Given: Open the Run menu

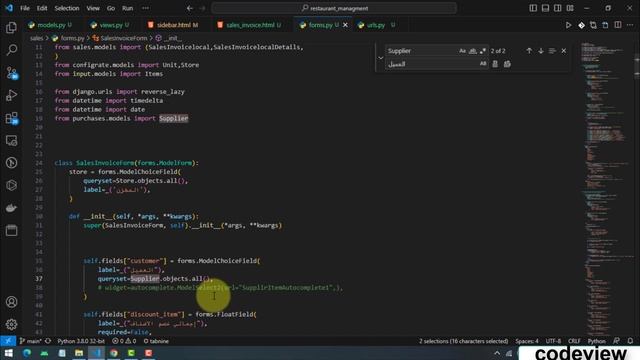Looking at the screenshot, I should point(127,8).
